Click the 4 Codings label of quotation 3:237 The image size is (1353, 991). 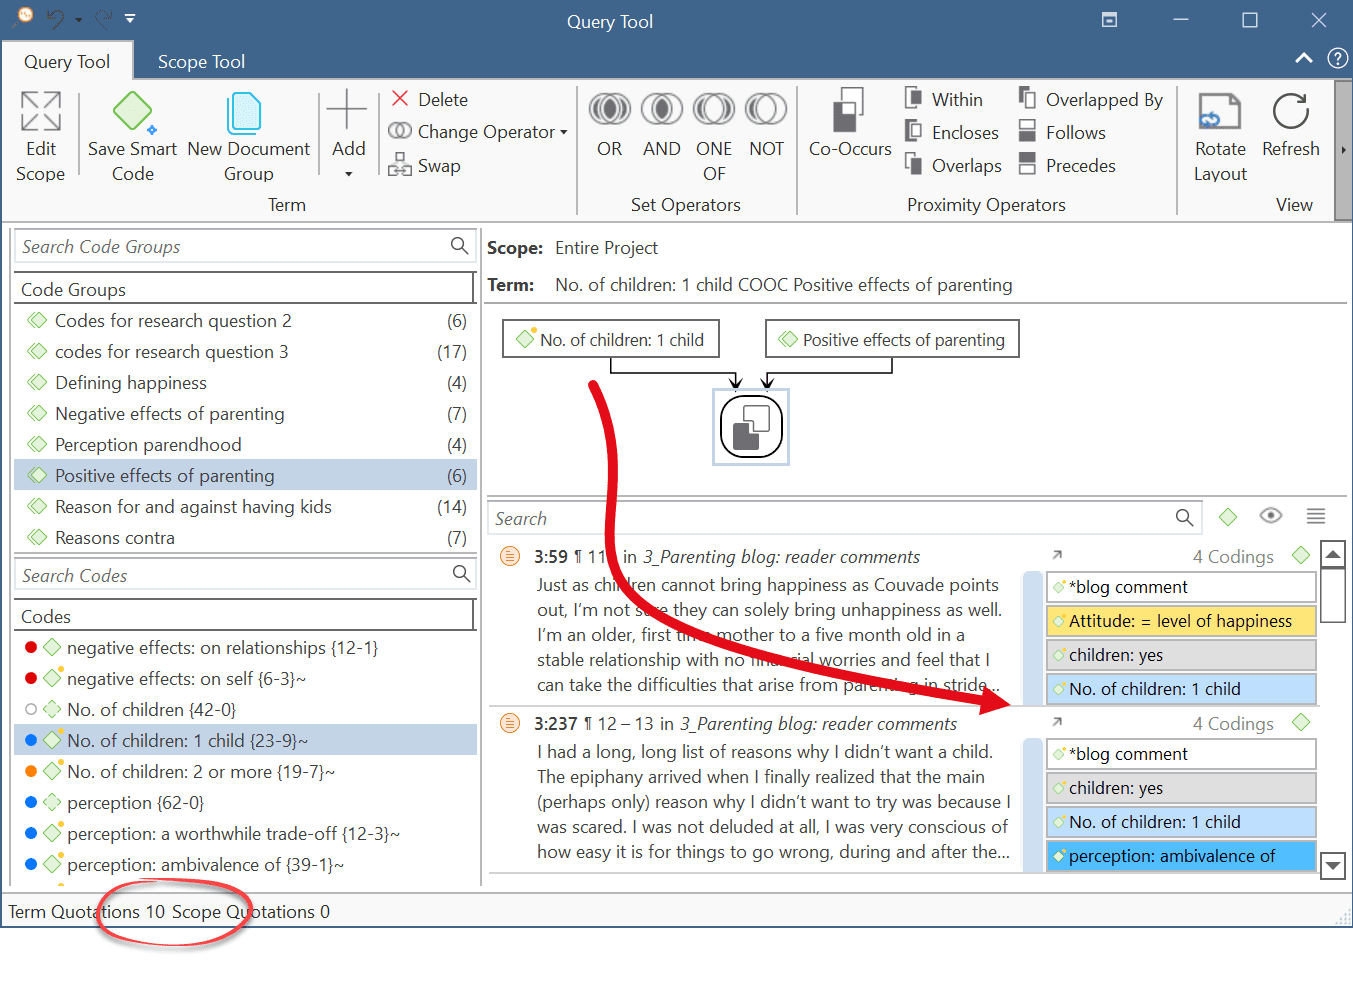(1233, 723)
